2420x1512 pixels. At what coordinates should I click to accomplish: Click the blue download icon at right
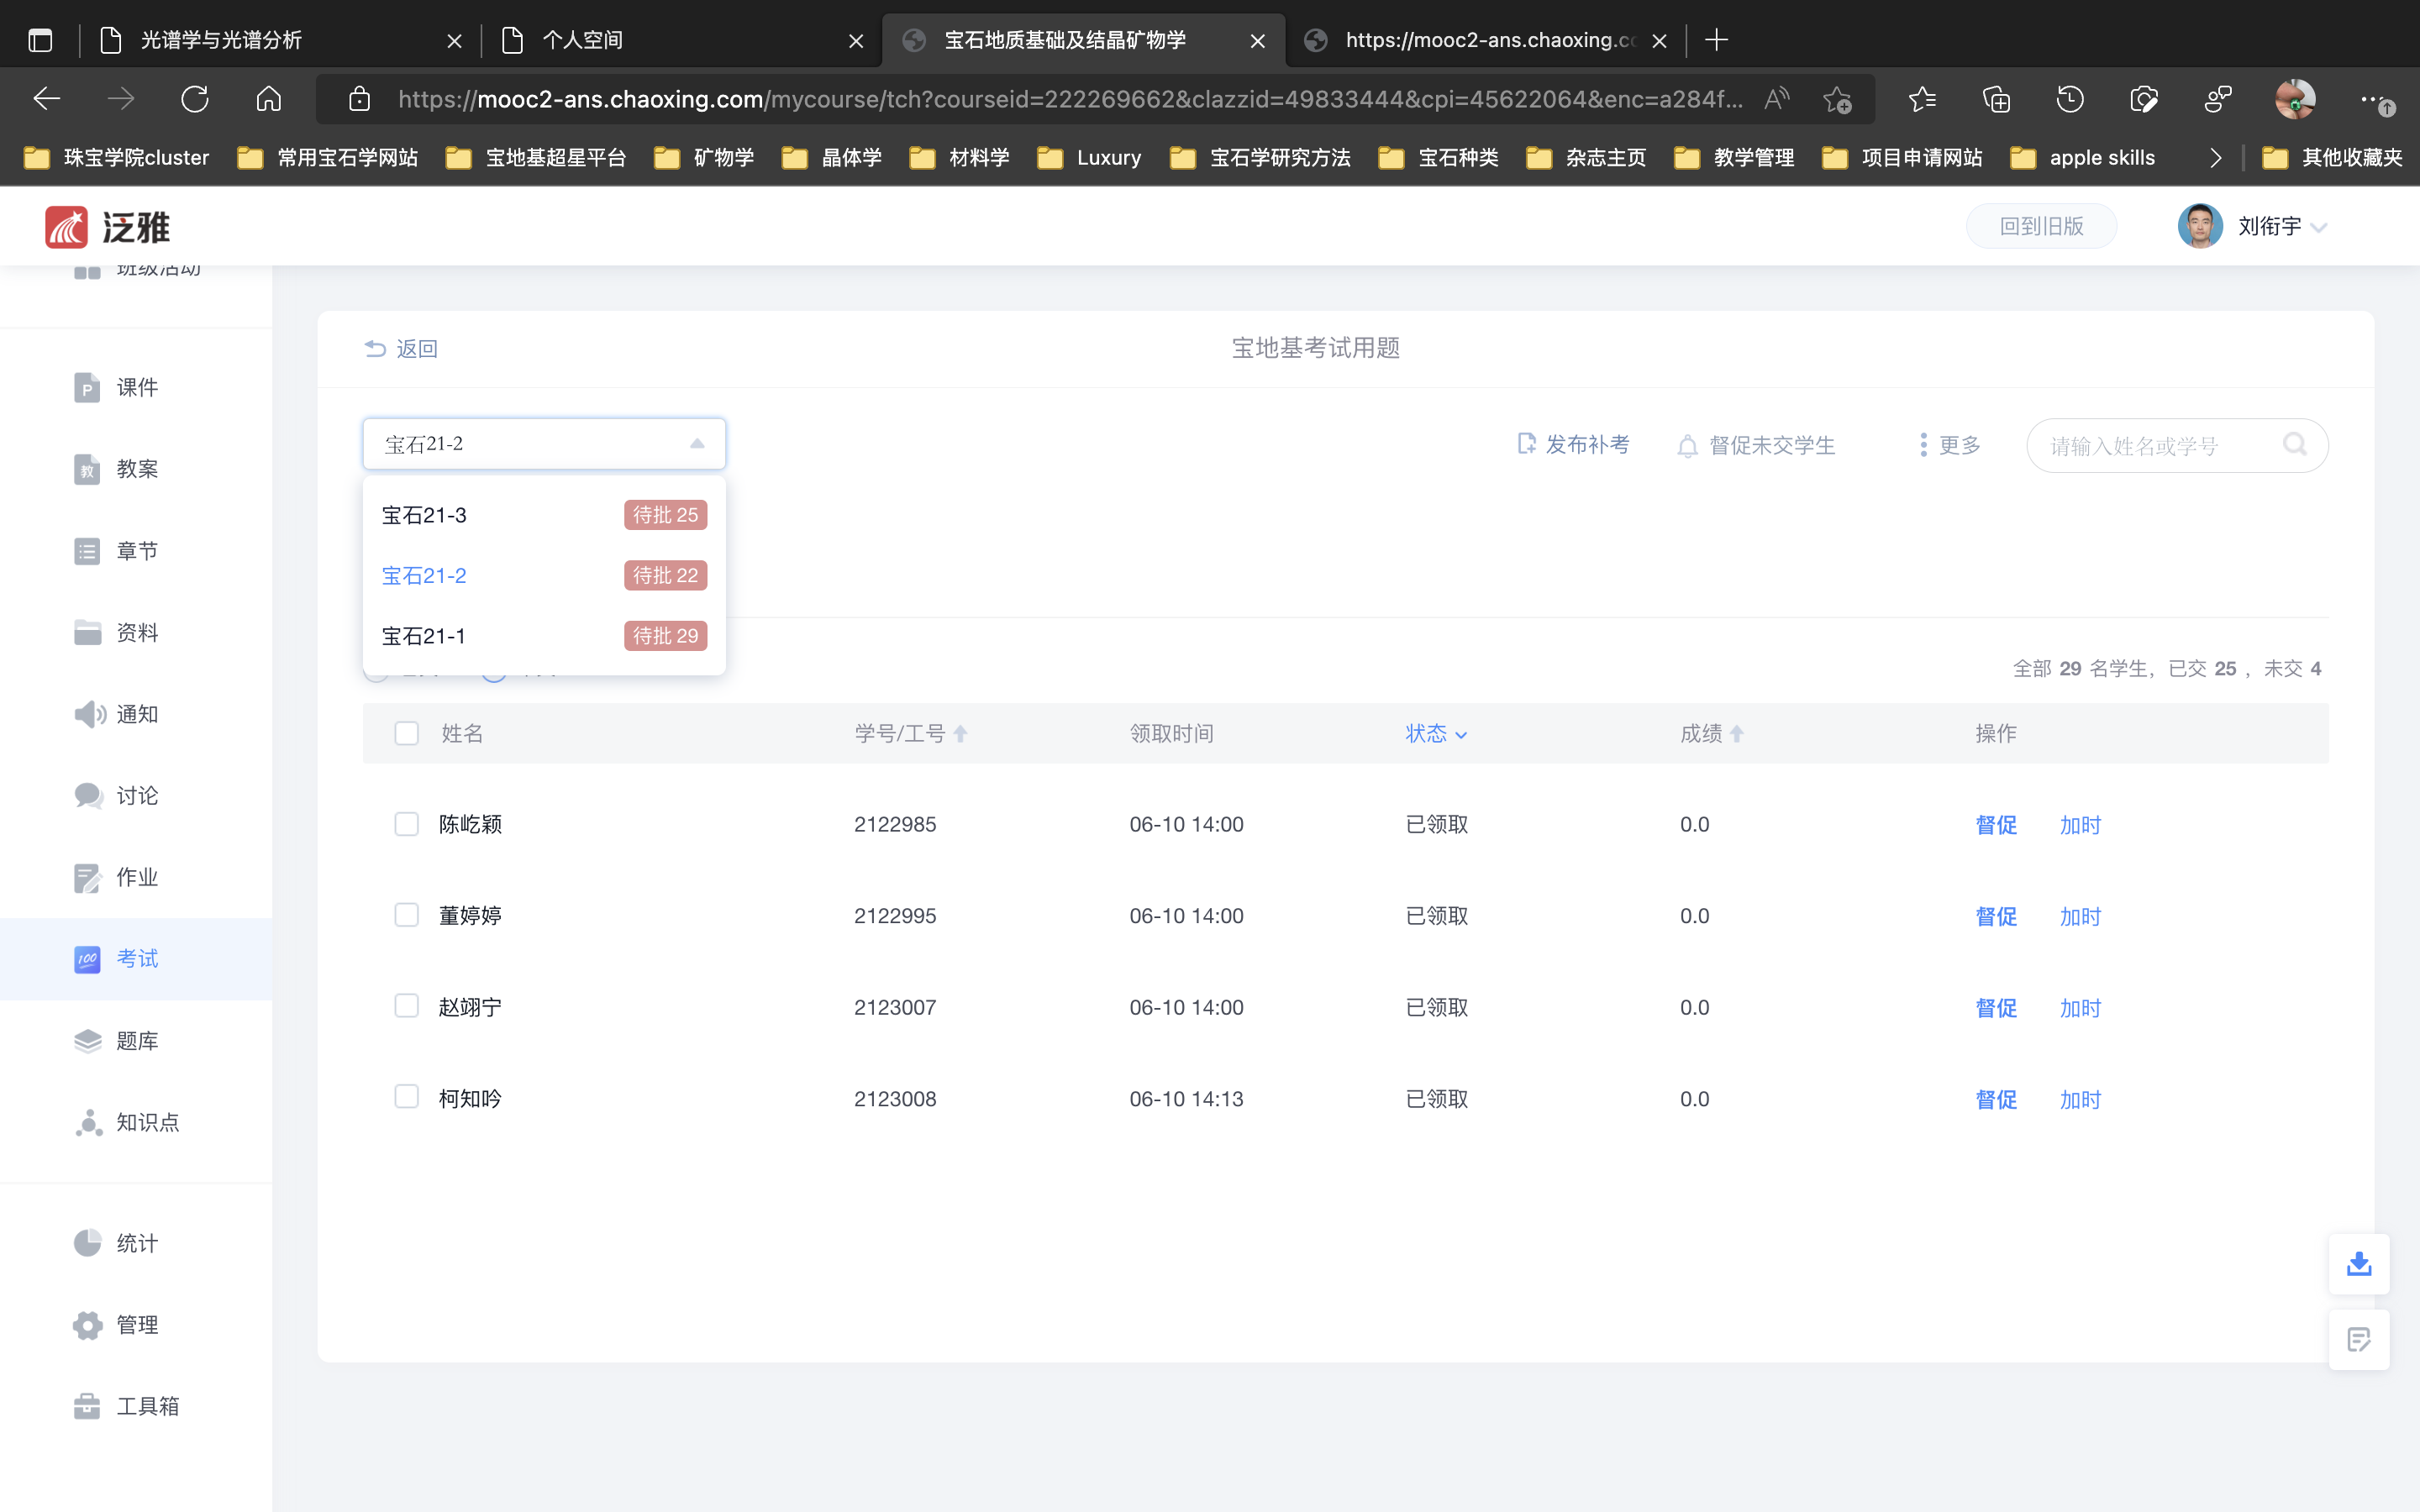pyautogui.click(x=2358, y=1264)
